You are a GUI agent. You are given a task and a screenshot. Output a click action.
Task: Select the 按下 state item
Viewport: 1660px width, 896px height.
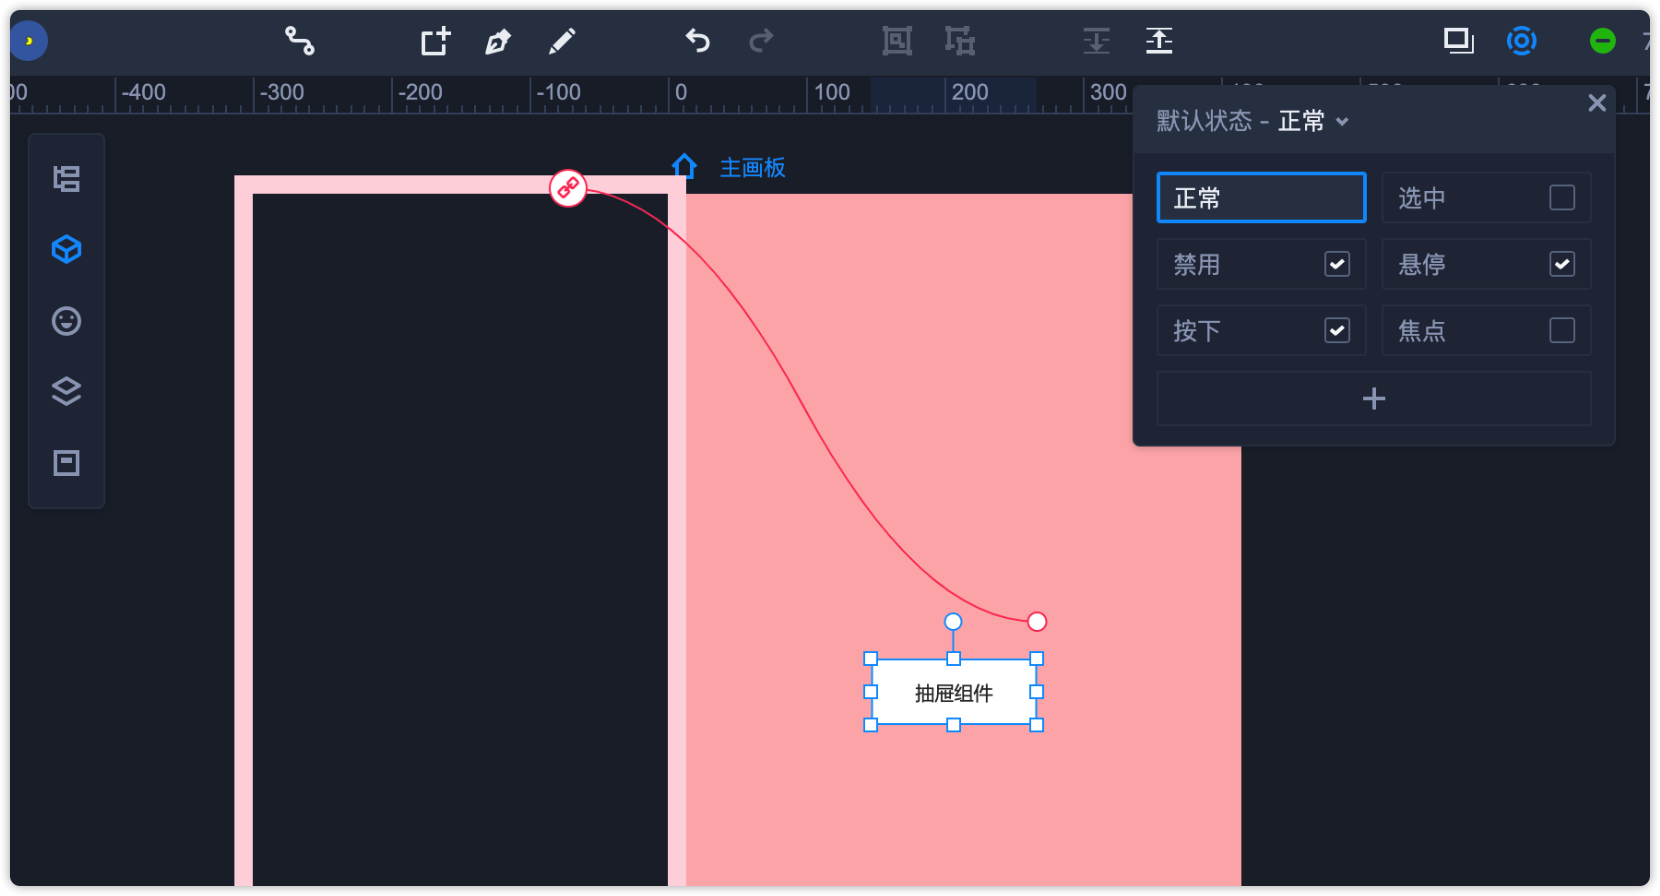coord(1240,331)
